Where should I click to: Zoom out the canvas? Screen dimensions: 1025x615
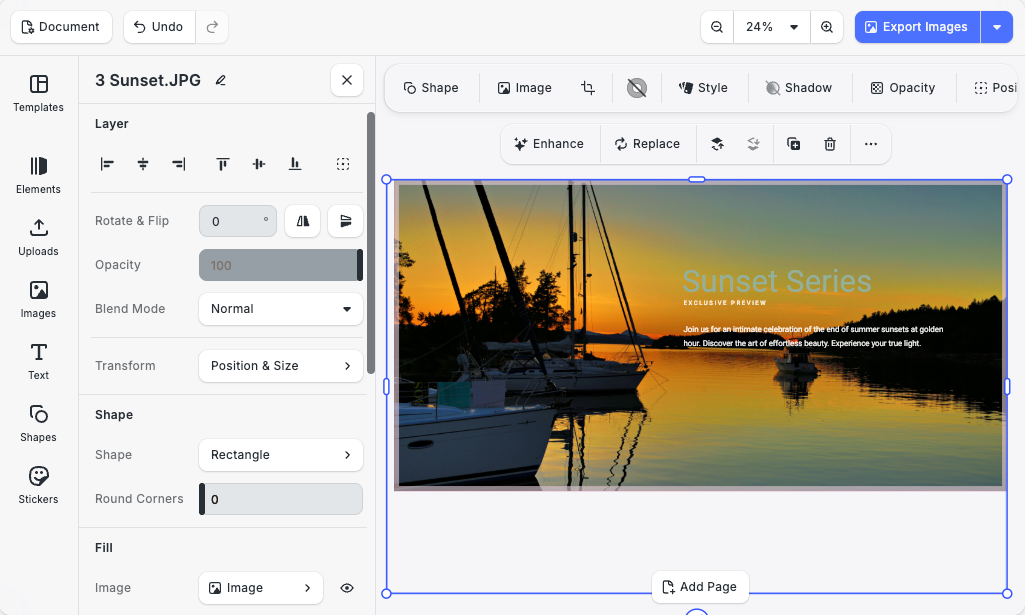tap(717, 27)
